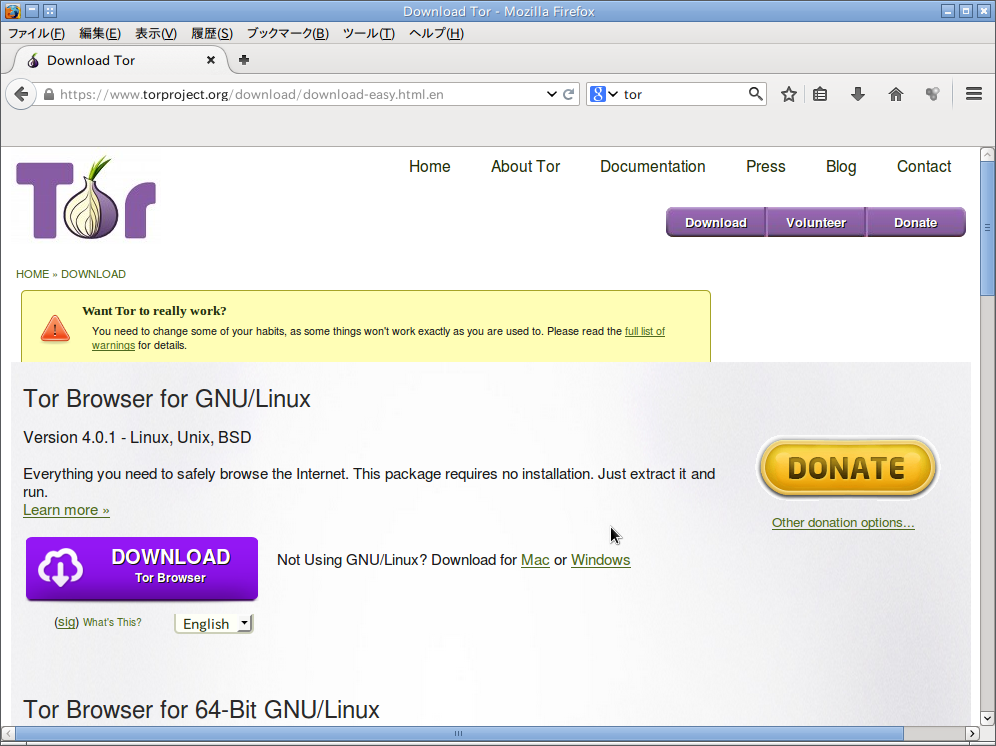The height and width of the screenshot is (746, 996).
Task: Click the HOME breadcrumb link
Action: [x=32, y=274]
